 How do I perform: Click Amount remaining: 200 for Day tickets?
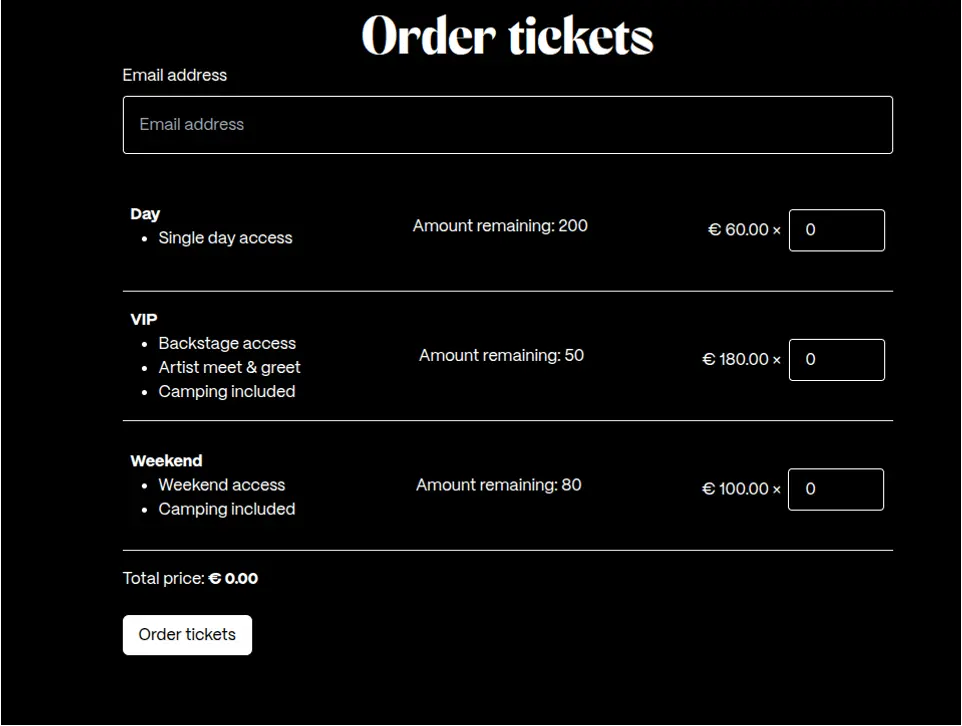(500, 226)
